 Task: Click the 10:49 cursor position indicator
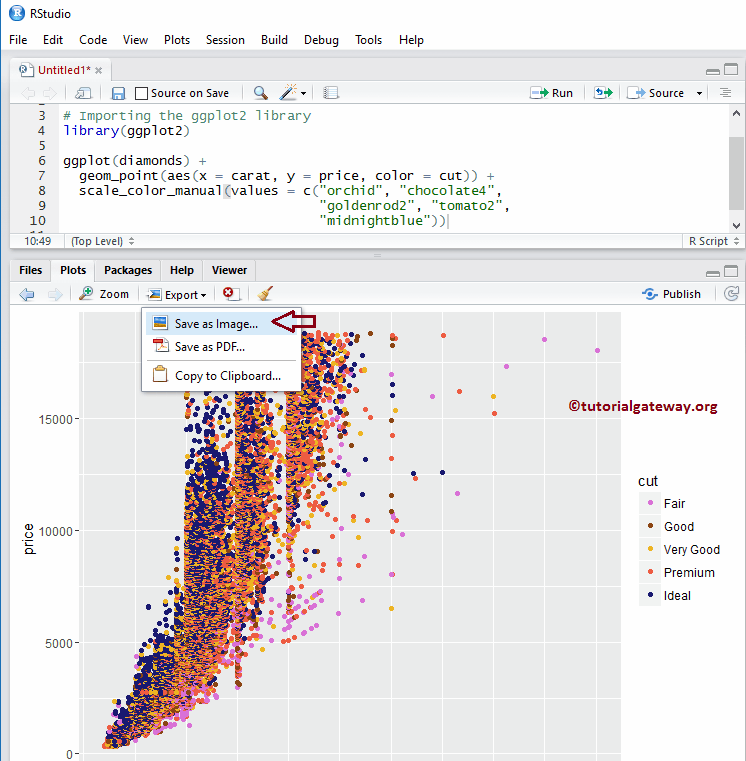coord(37,241)
